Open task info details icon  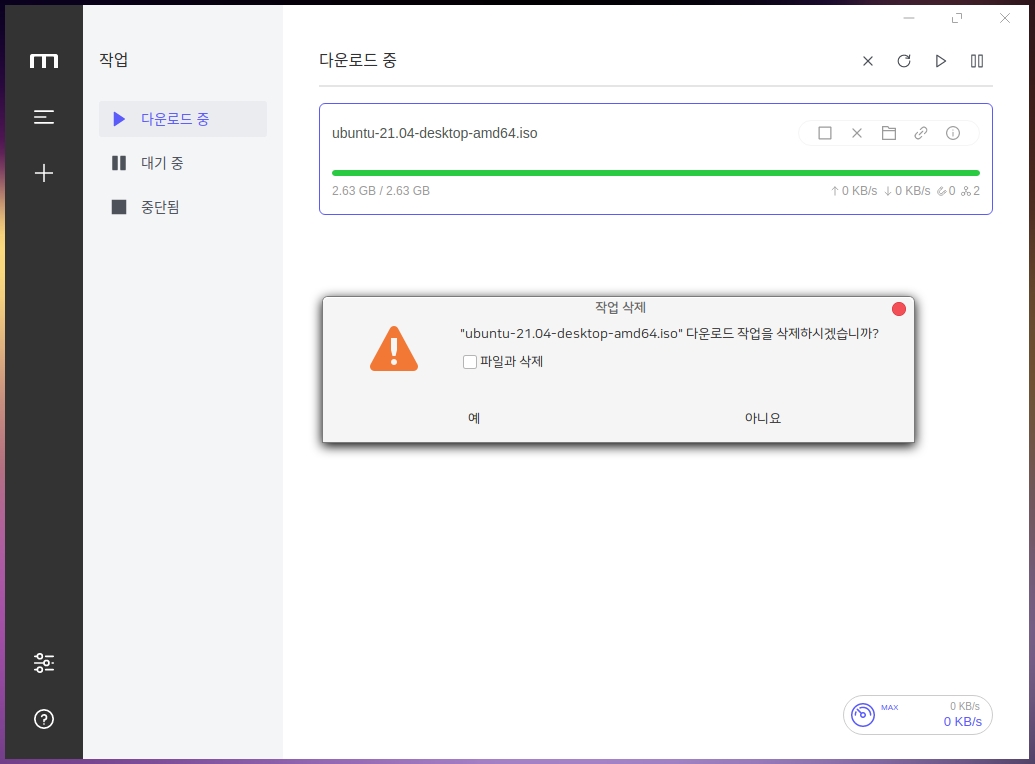[953, 133]
